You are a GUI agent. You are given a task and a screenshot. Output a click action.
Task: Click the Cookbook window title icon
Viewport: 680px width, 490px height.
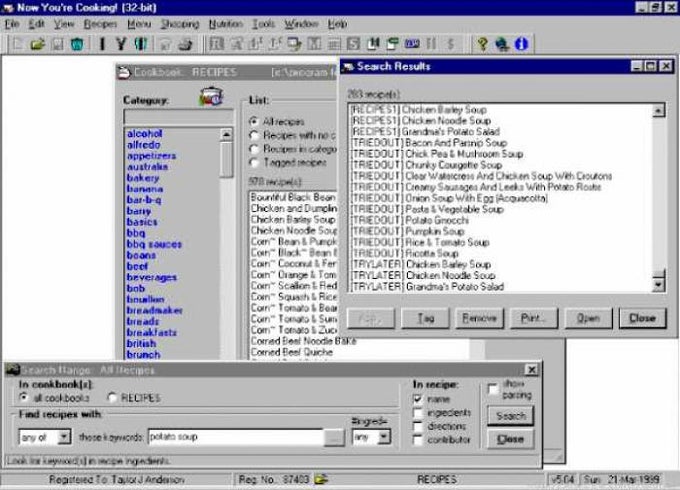[124, 72]
